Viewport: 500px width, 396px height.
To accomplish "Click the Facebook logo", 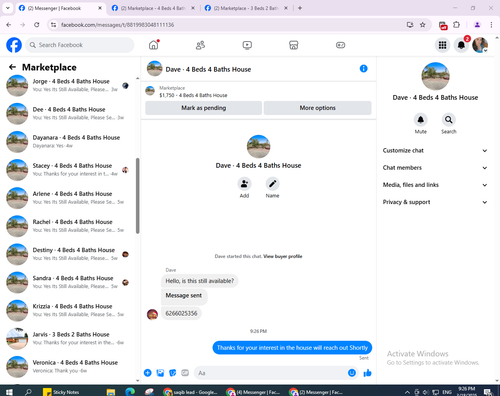I will (x=14, y=45).
